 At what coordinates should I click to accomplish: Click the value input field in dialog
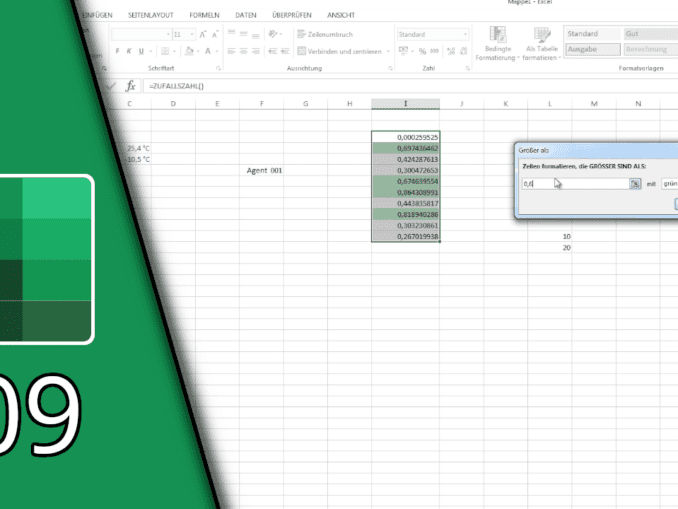[575, 183]
